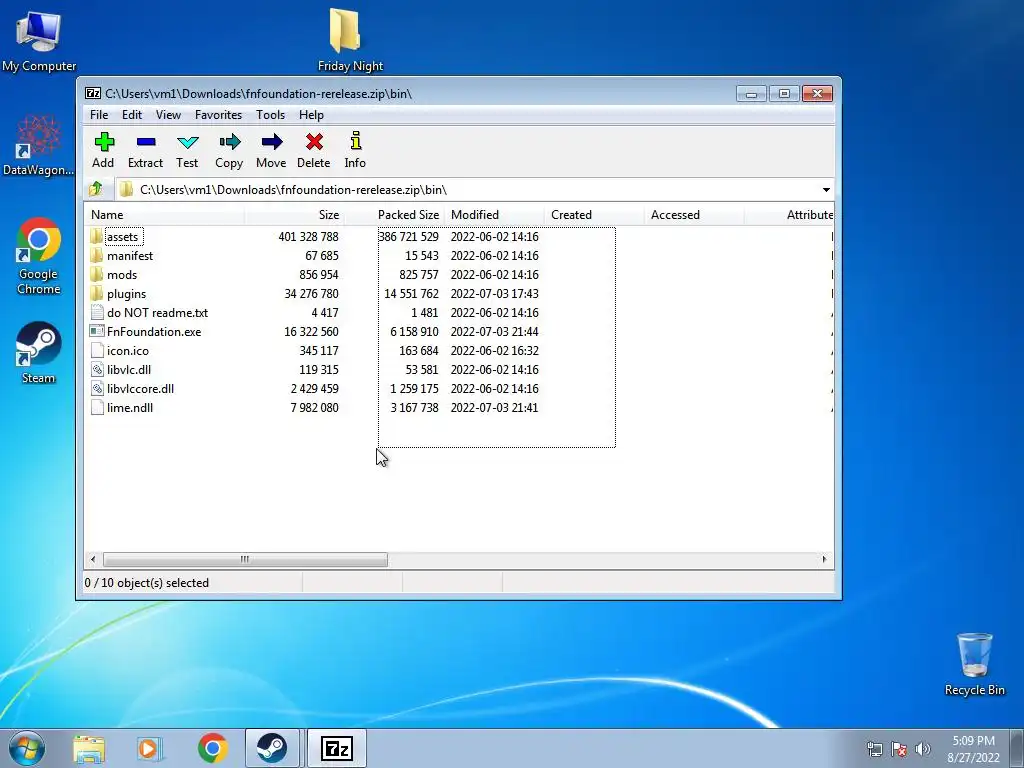The image size is (1024, 768).
Task: Click the Copy toolbar icon
Action: (x=229, y=142)
